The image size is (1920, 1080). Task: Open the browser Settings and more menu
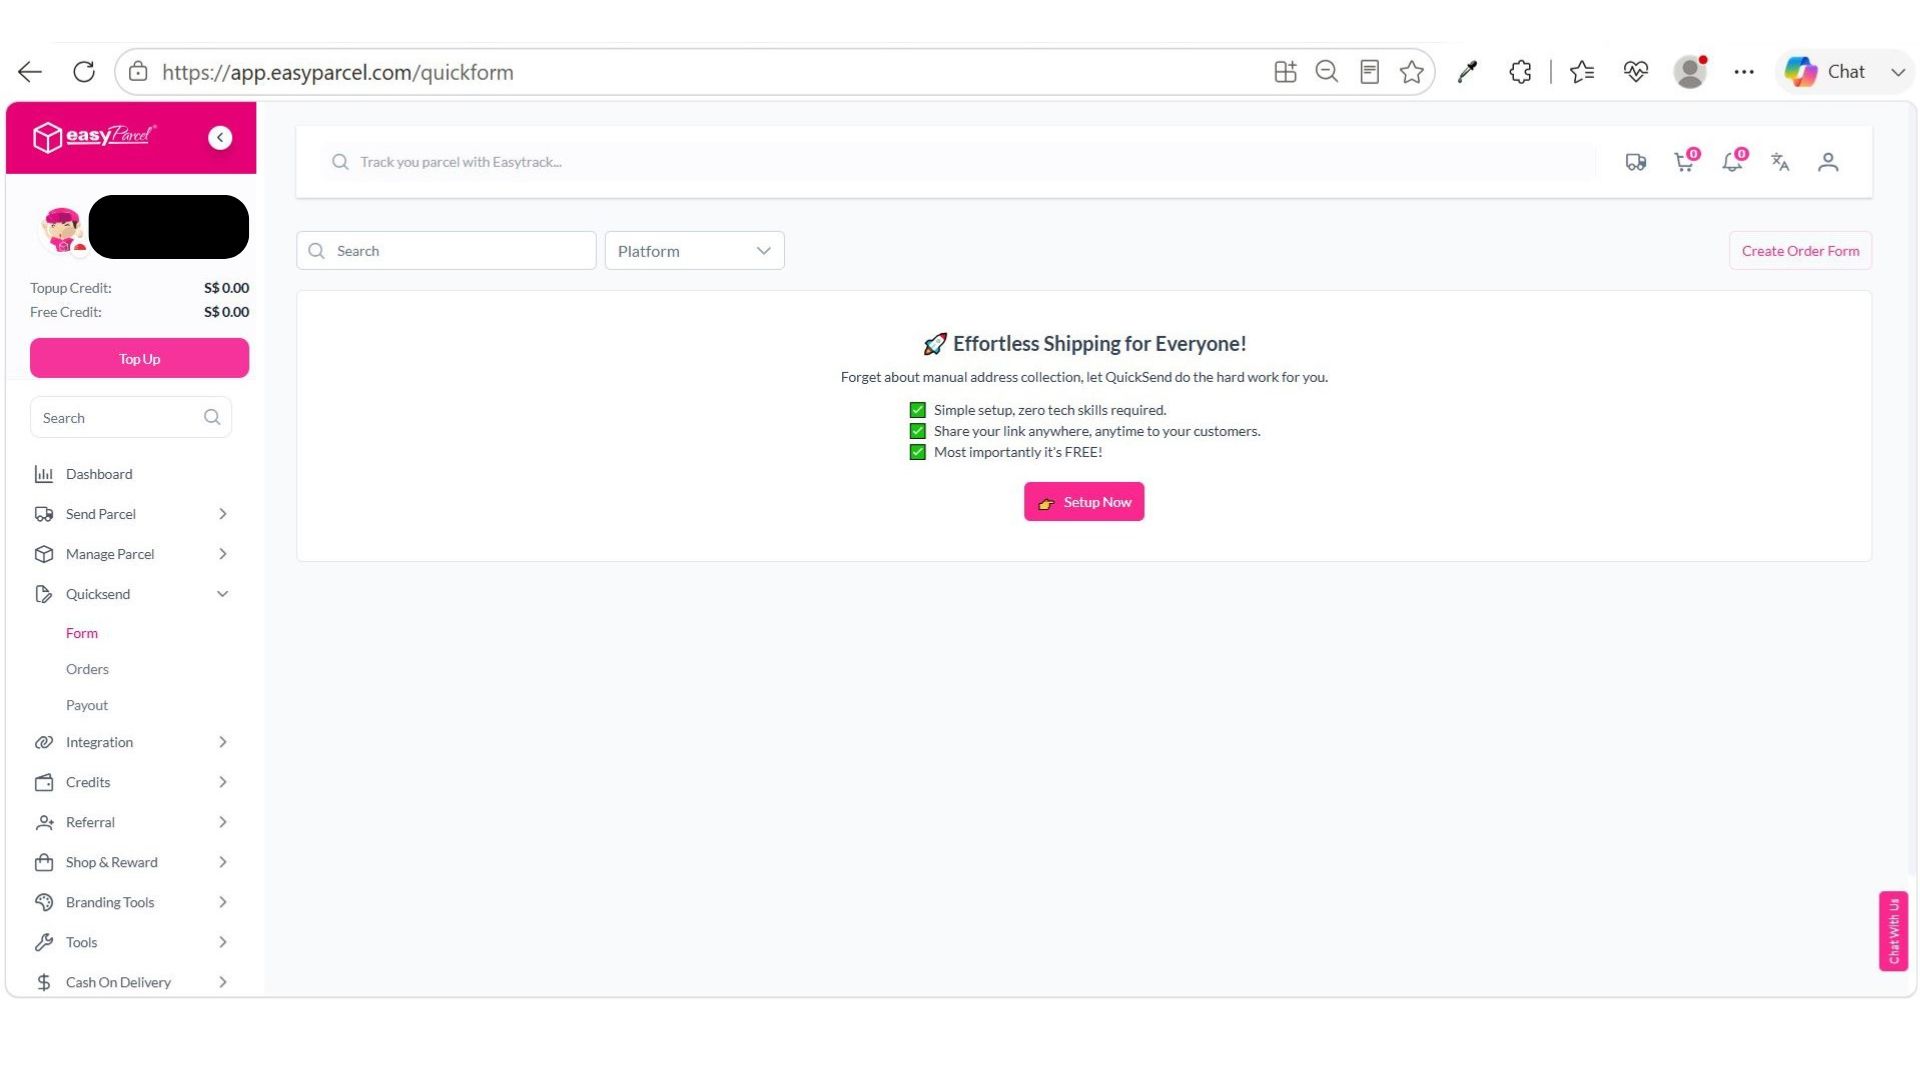1744,72
